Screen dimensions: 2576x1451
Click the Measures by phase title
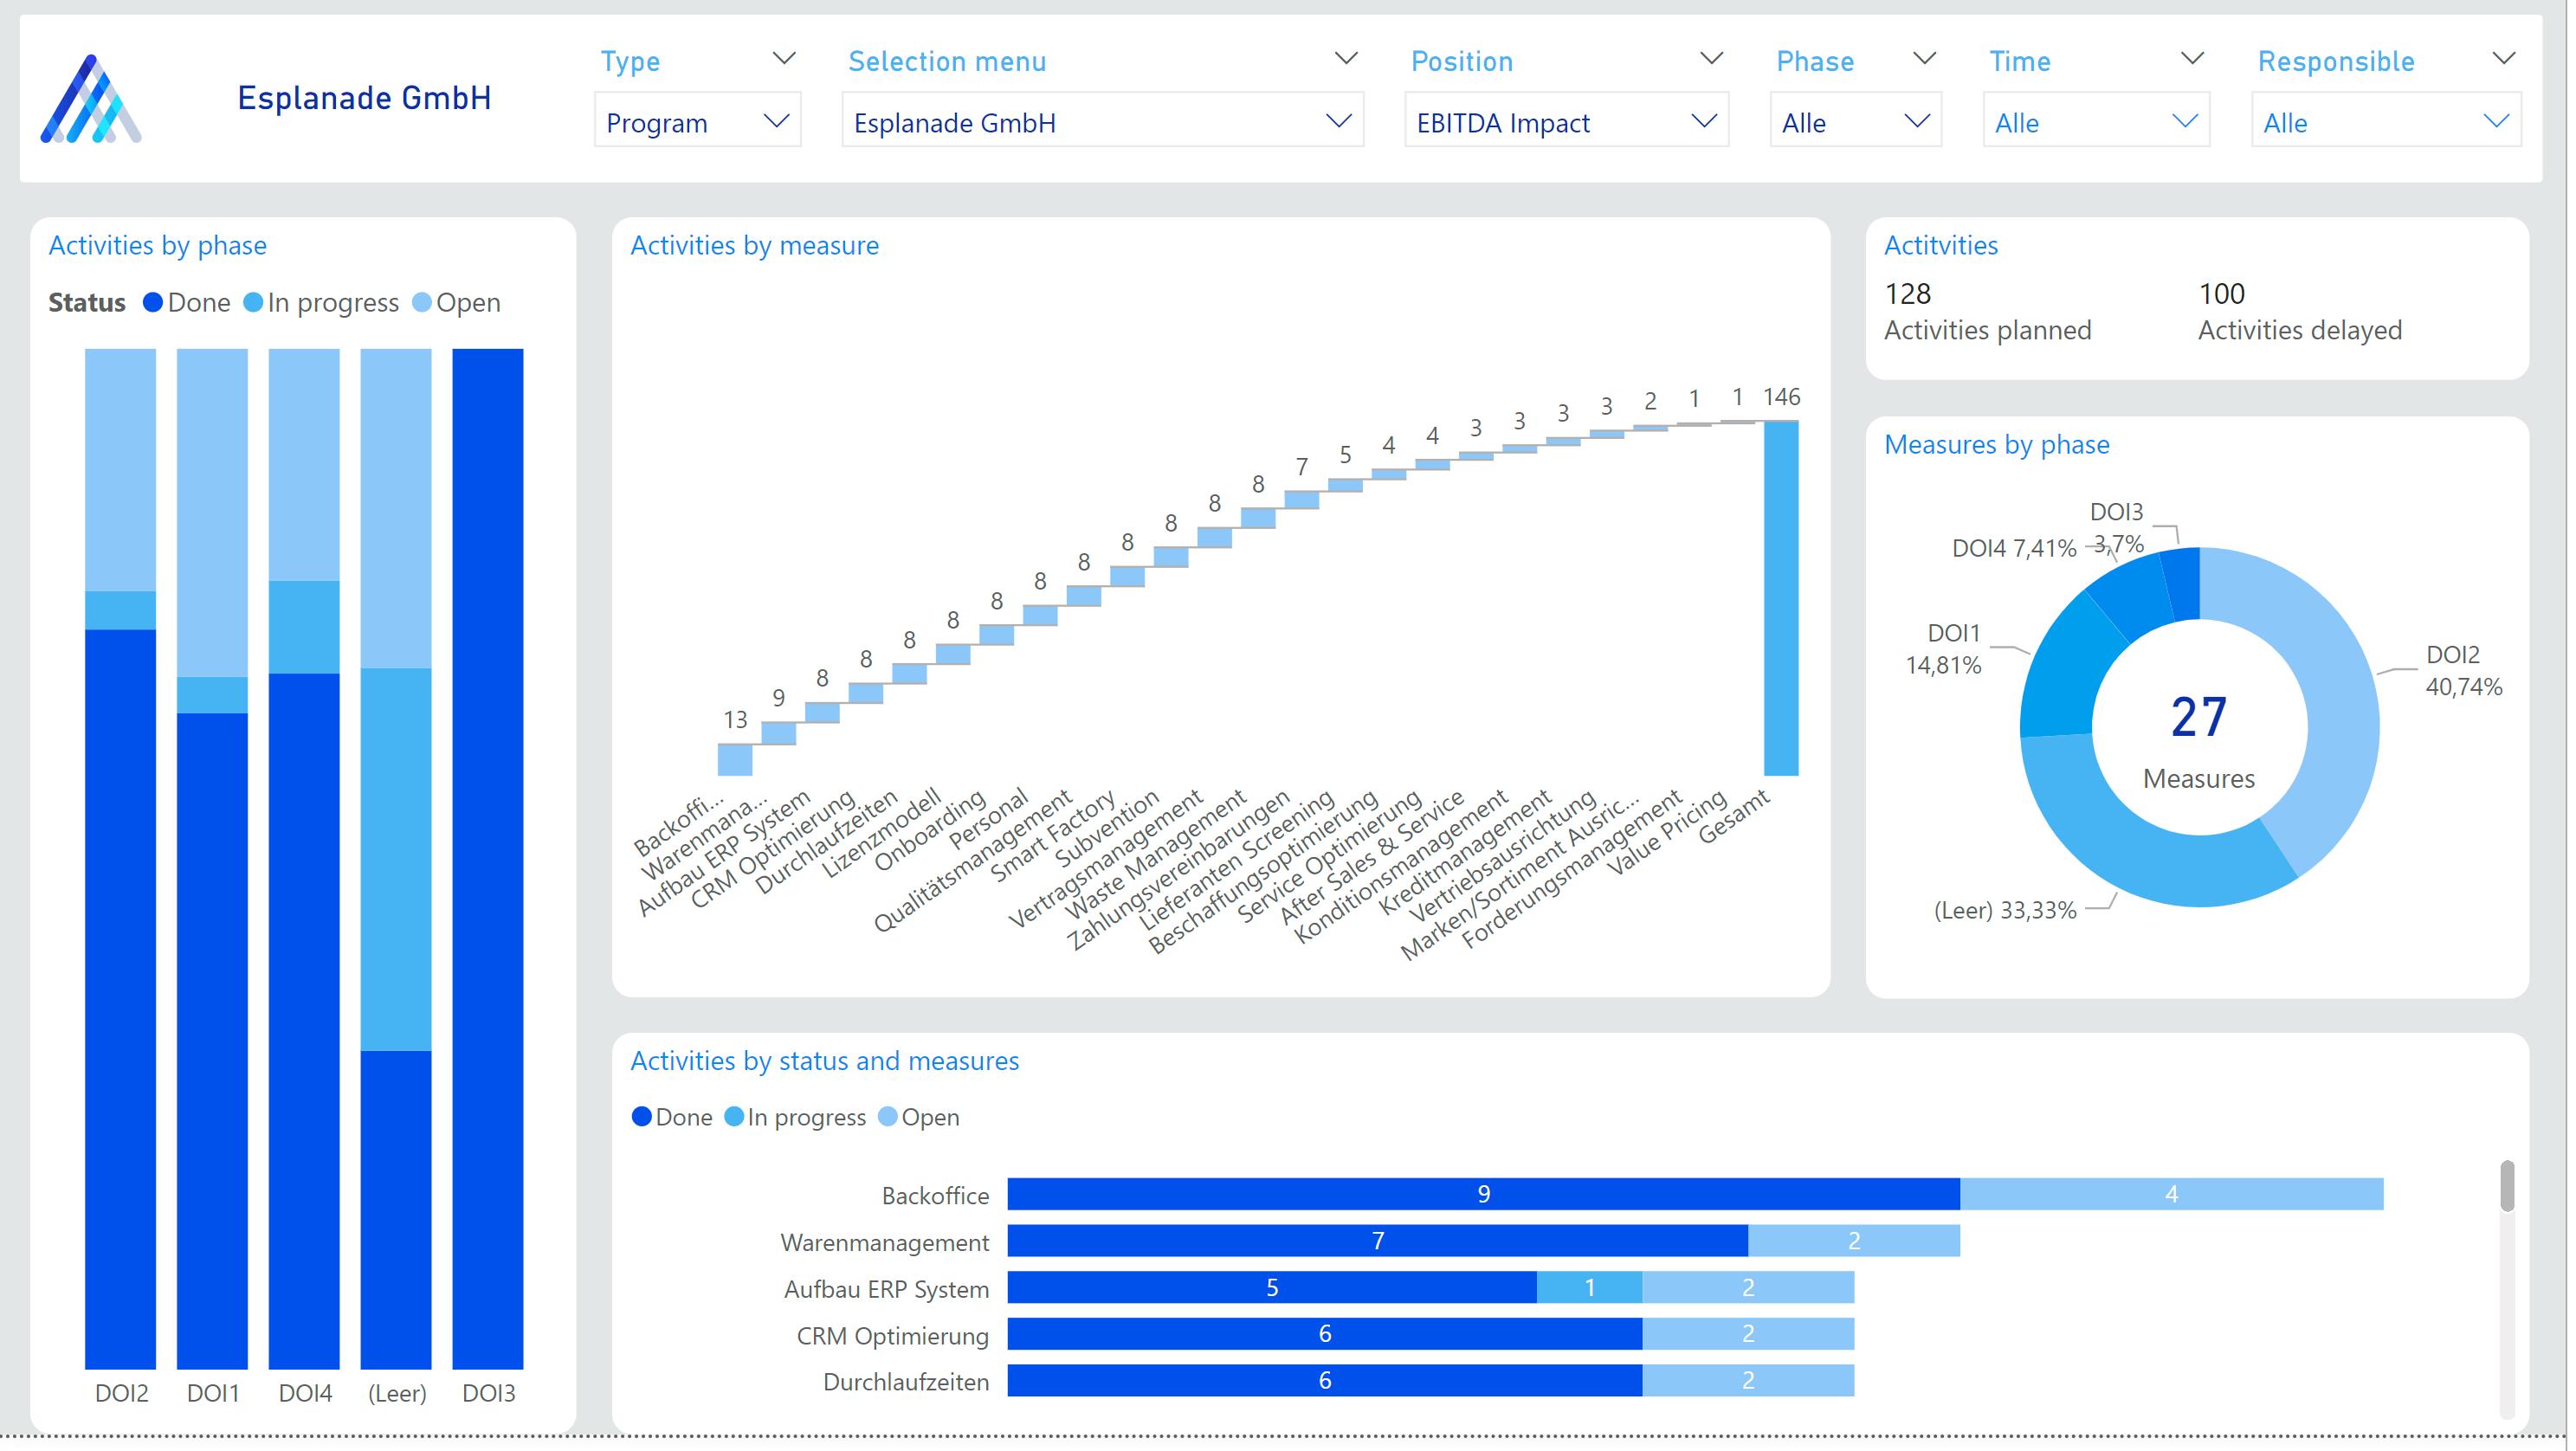1996,444
